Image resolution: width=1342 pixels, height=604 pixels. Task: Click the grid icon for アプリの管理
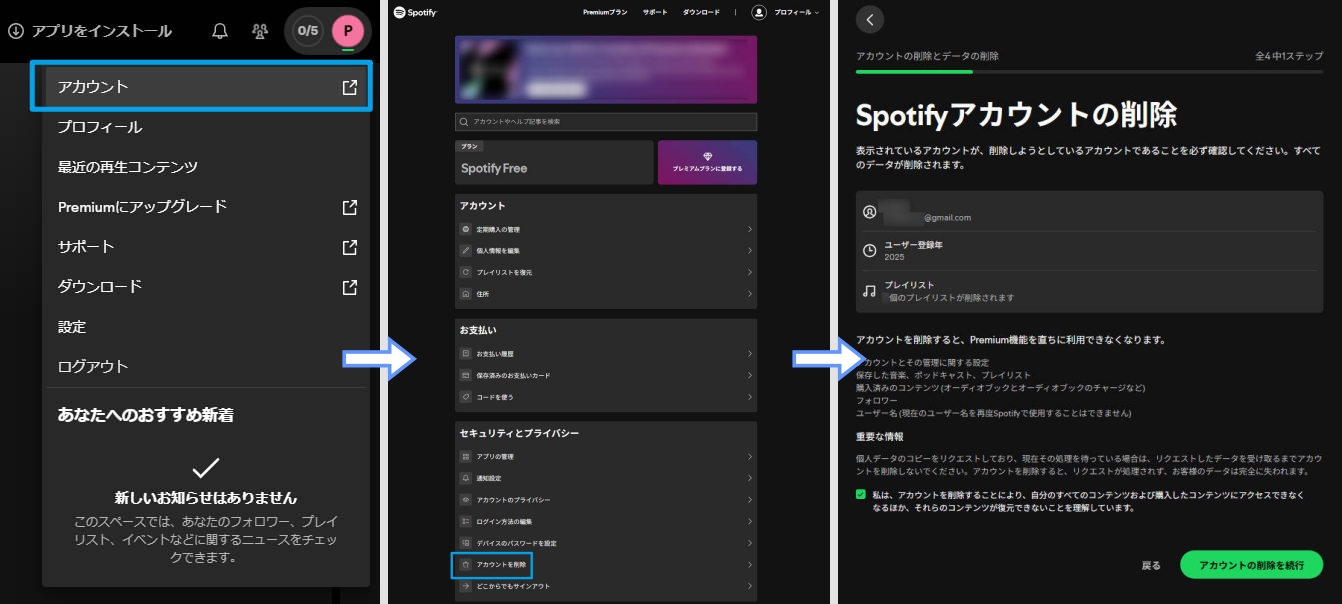coord(466,456)
